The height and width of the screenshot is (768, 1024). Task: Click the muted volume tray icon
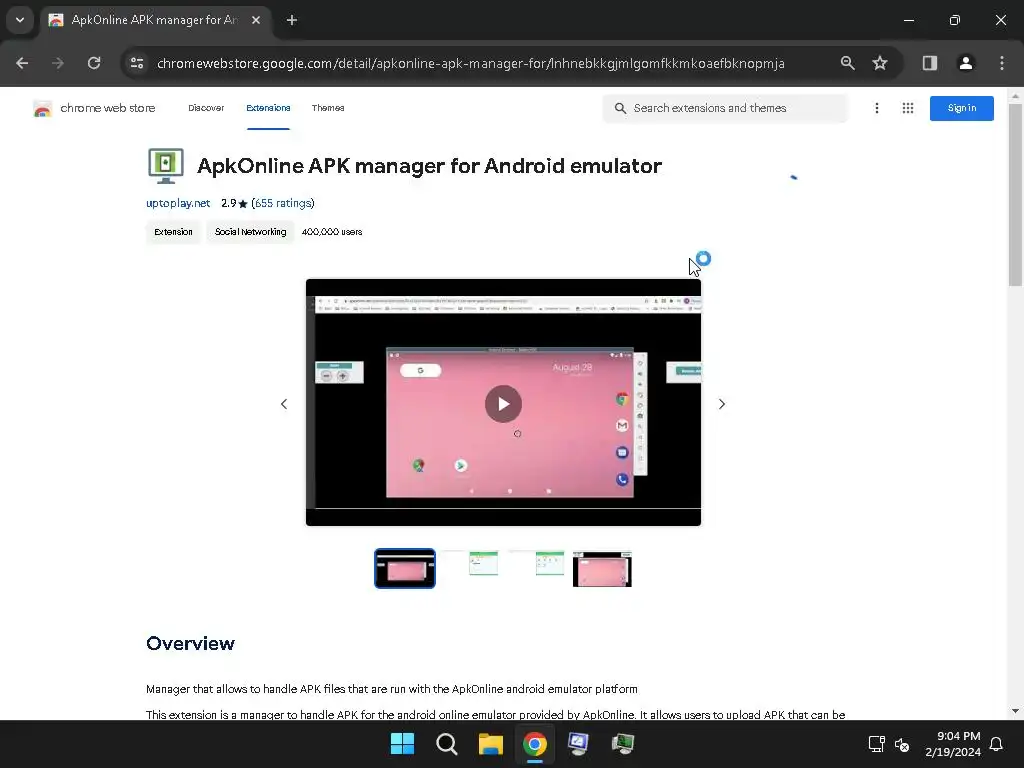click(902, 744)
